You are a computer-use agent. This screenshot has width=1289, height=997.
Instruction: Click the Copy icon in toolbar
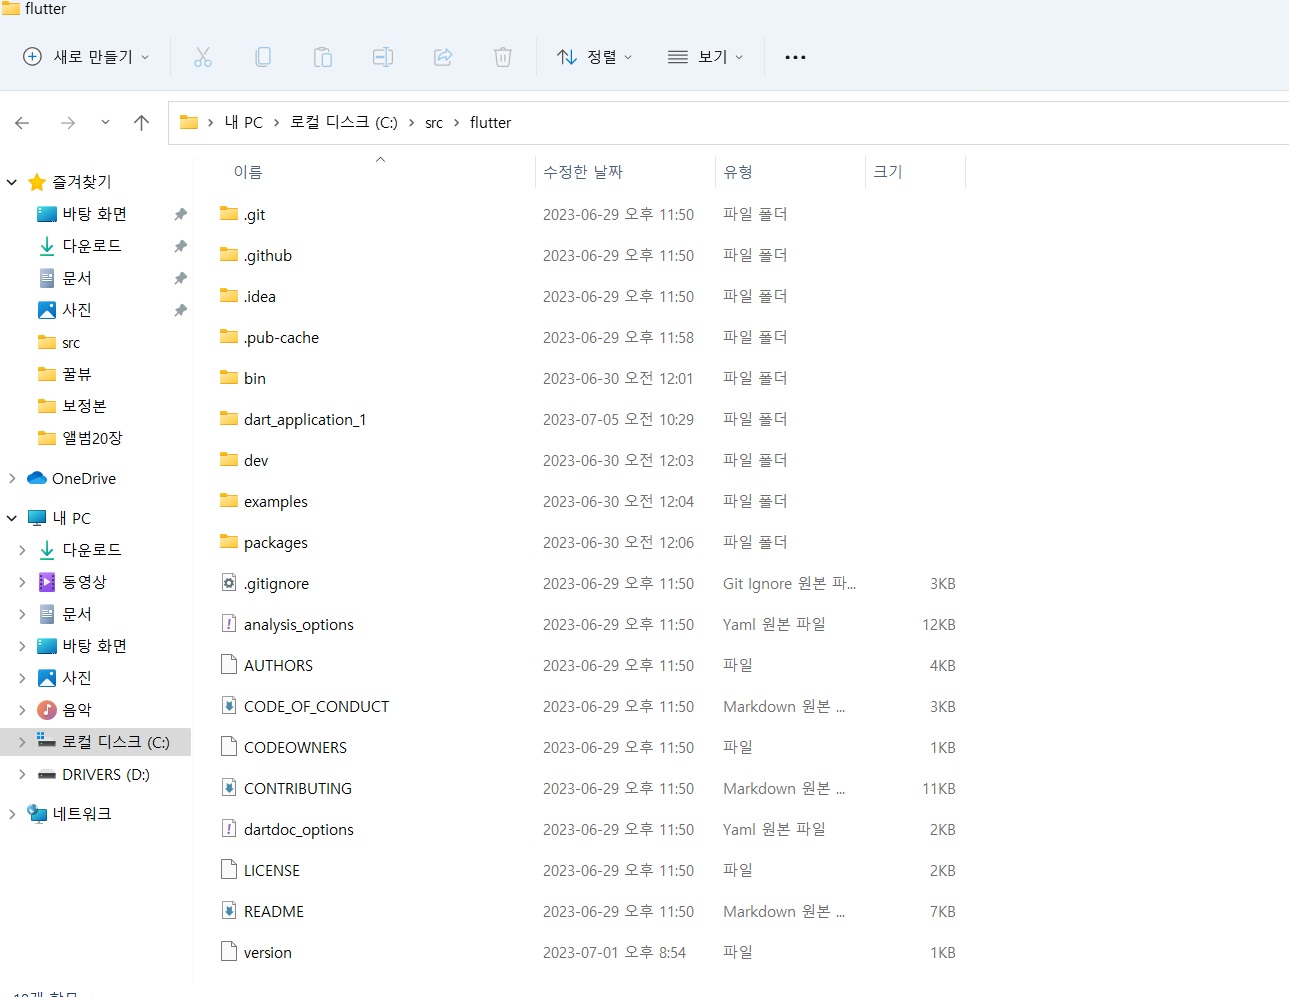(x=263, y=57)
